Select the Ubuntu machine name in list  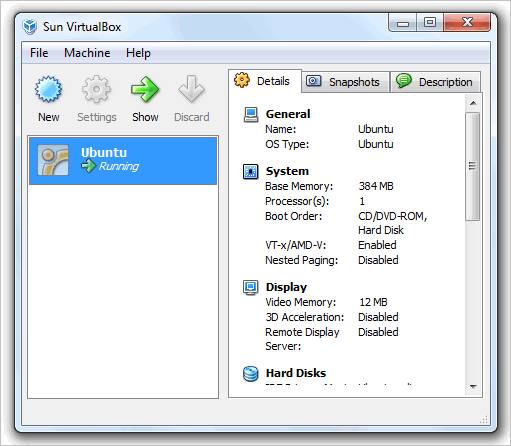point(104,152)
